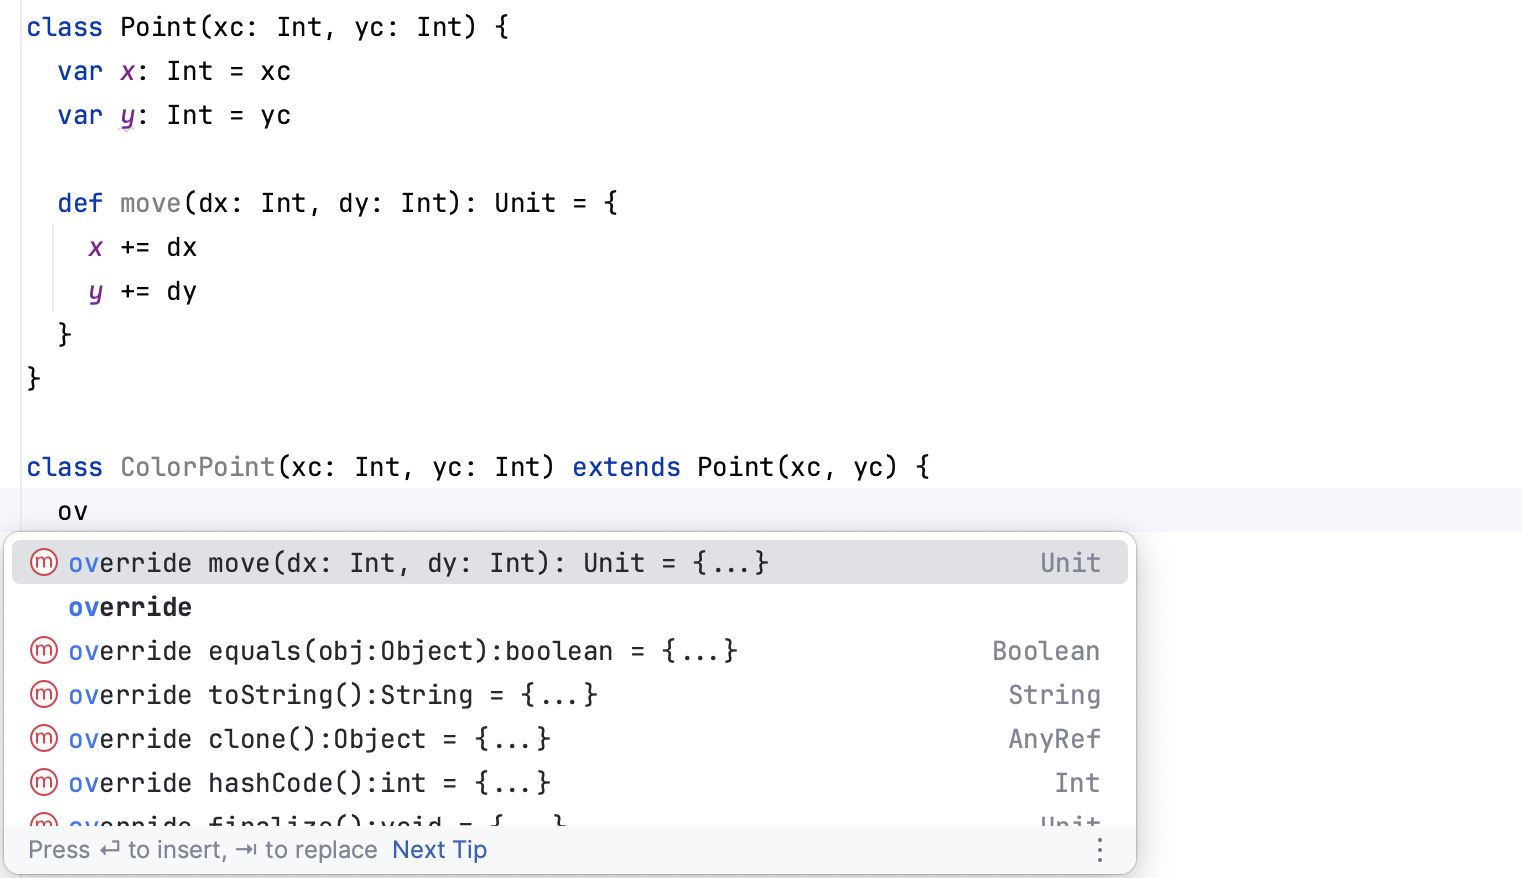This screenshot has width=1522, height=878.
Task: Pick the override equals(obj:Object) completion
Action: point(402,651)
